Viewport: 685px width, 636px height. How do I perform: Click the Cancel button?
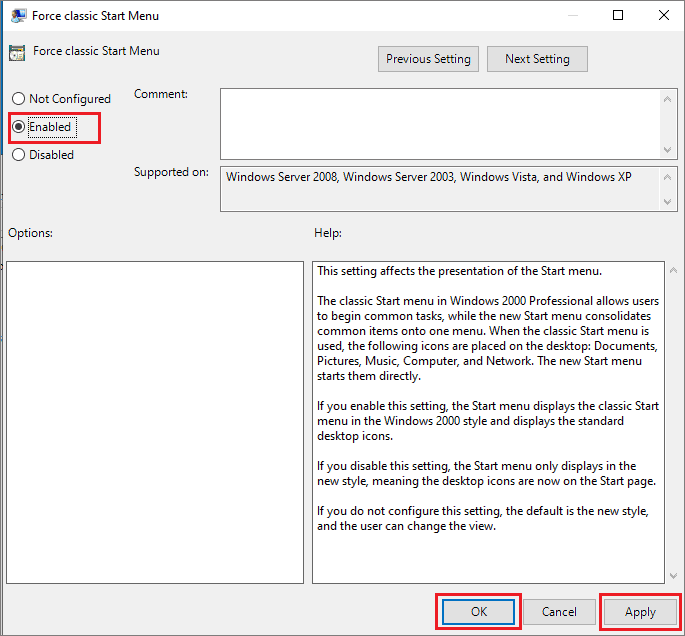pyautogui.click(x=559, y=612)
